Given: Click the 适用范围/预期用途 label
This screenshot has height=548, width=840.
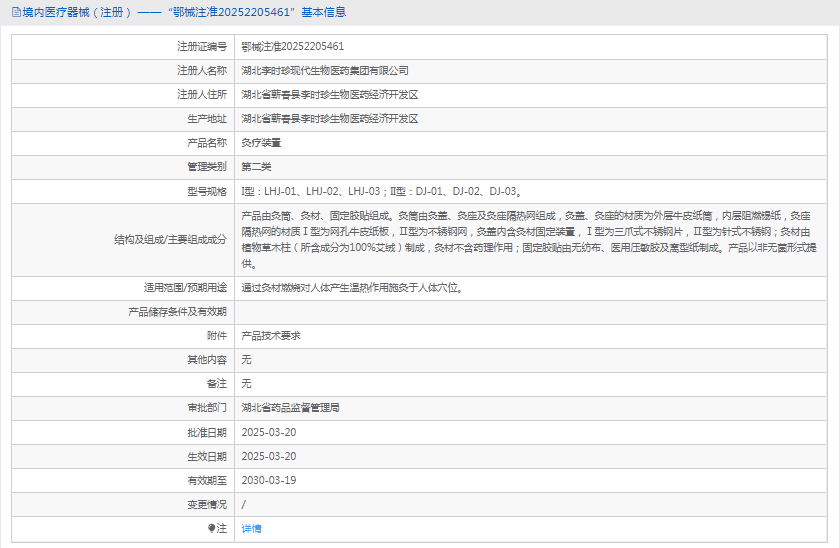Looking at the screenshot, I should pyautogui.click(x=185, y=288).
